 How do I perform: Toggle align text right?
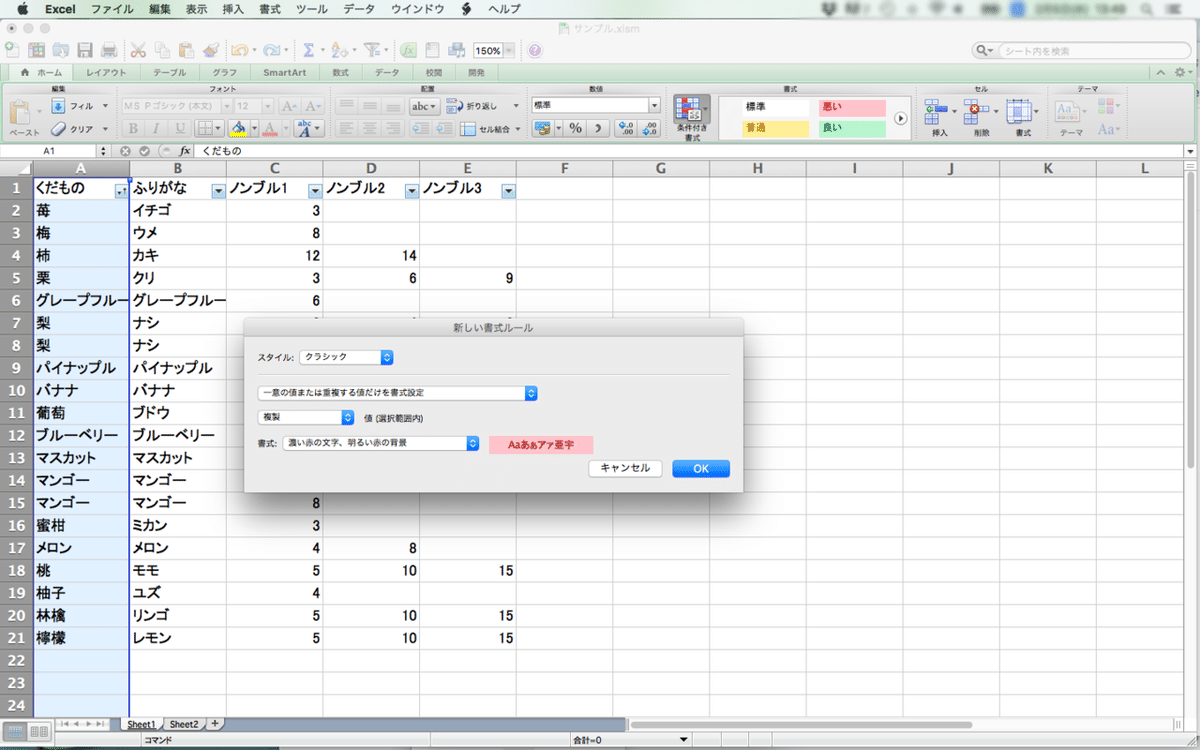393,128
